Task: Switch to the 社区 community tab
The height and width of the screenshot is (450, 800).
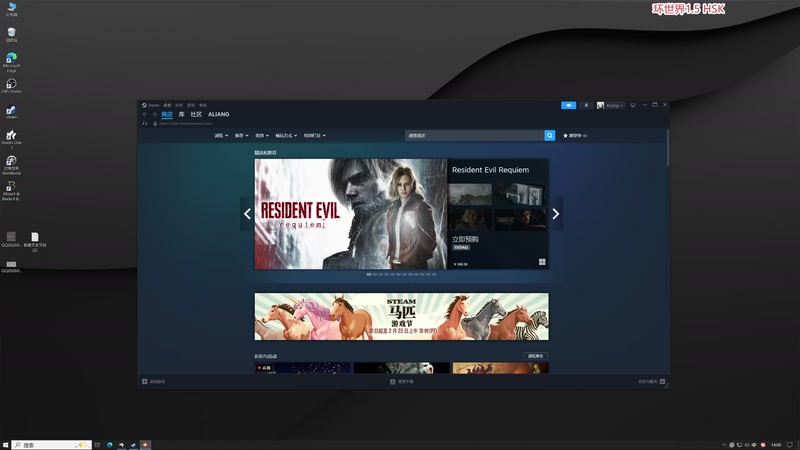Action: 196,114
